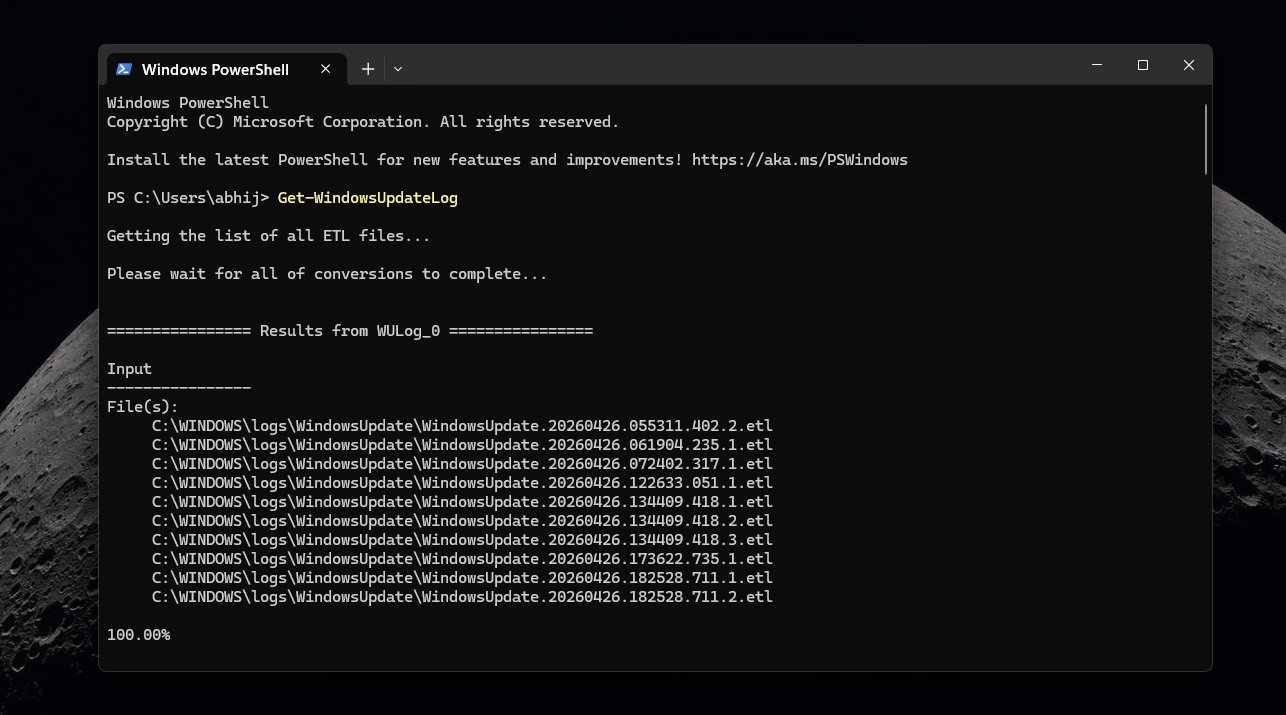This screenshot has width=1286, height=715.
Task: Click the Getting the list message line
Action: (x=268, y=235)
